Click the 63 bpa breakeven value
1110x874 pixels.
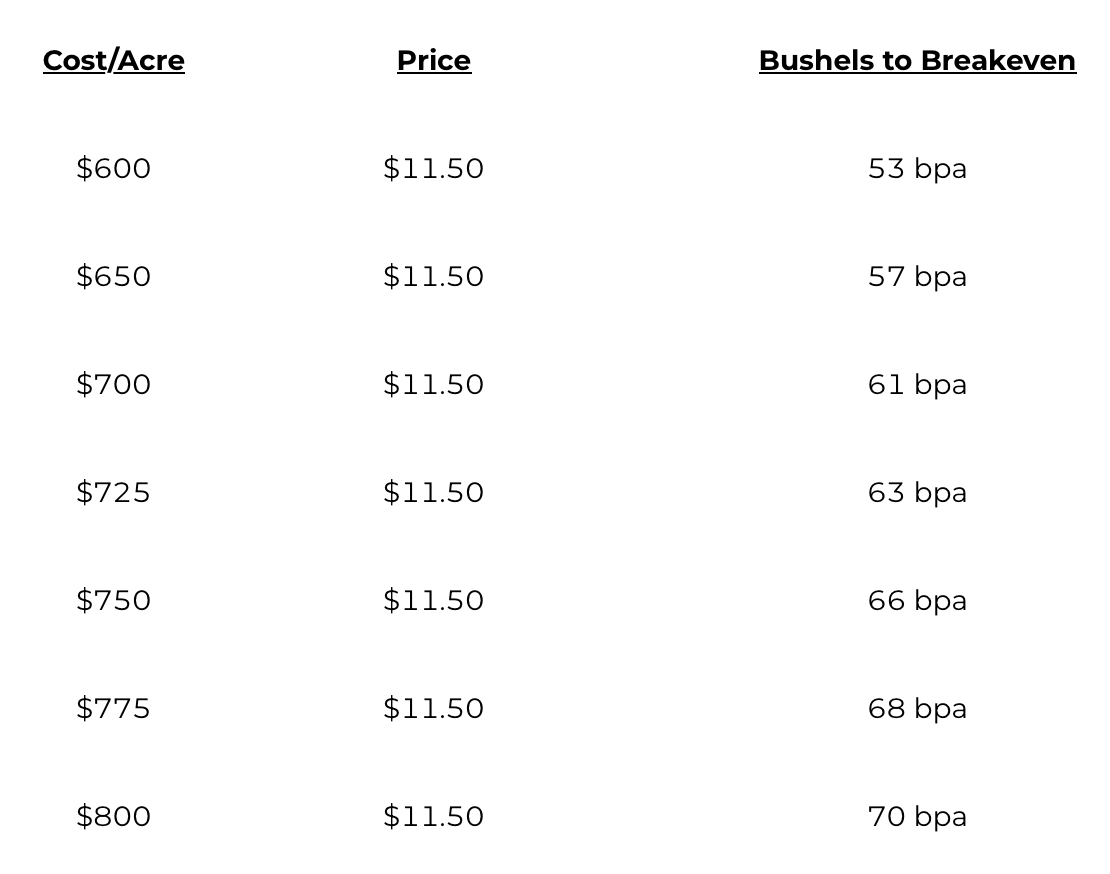917,492
